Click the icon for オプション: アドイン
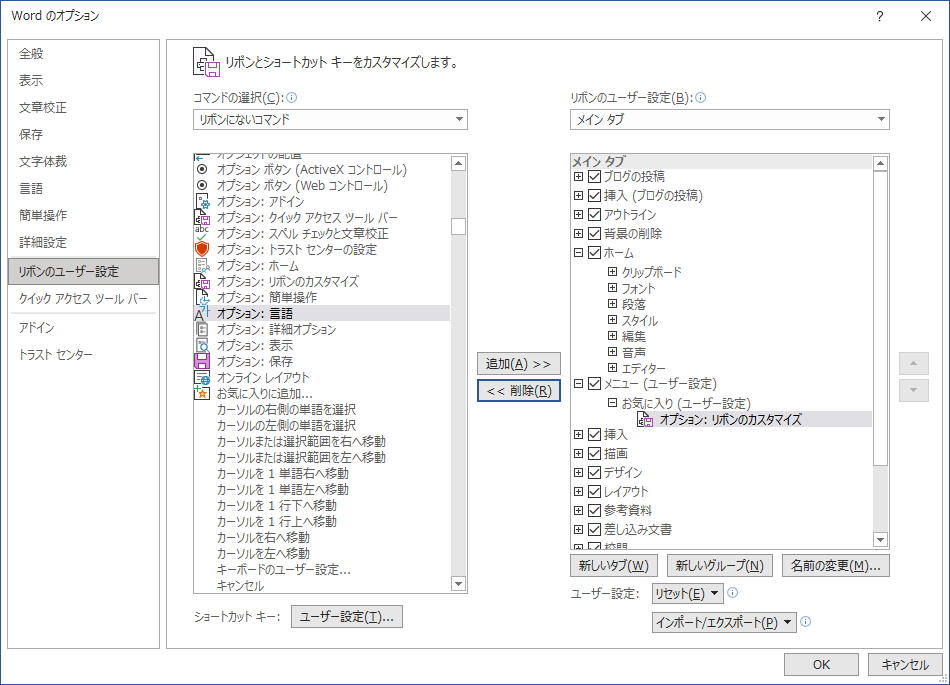 (202, 201)
